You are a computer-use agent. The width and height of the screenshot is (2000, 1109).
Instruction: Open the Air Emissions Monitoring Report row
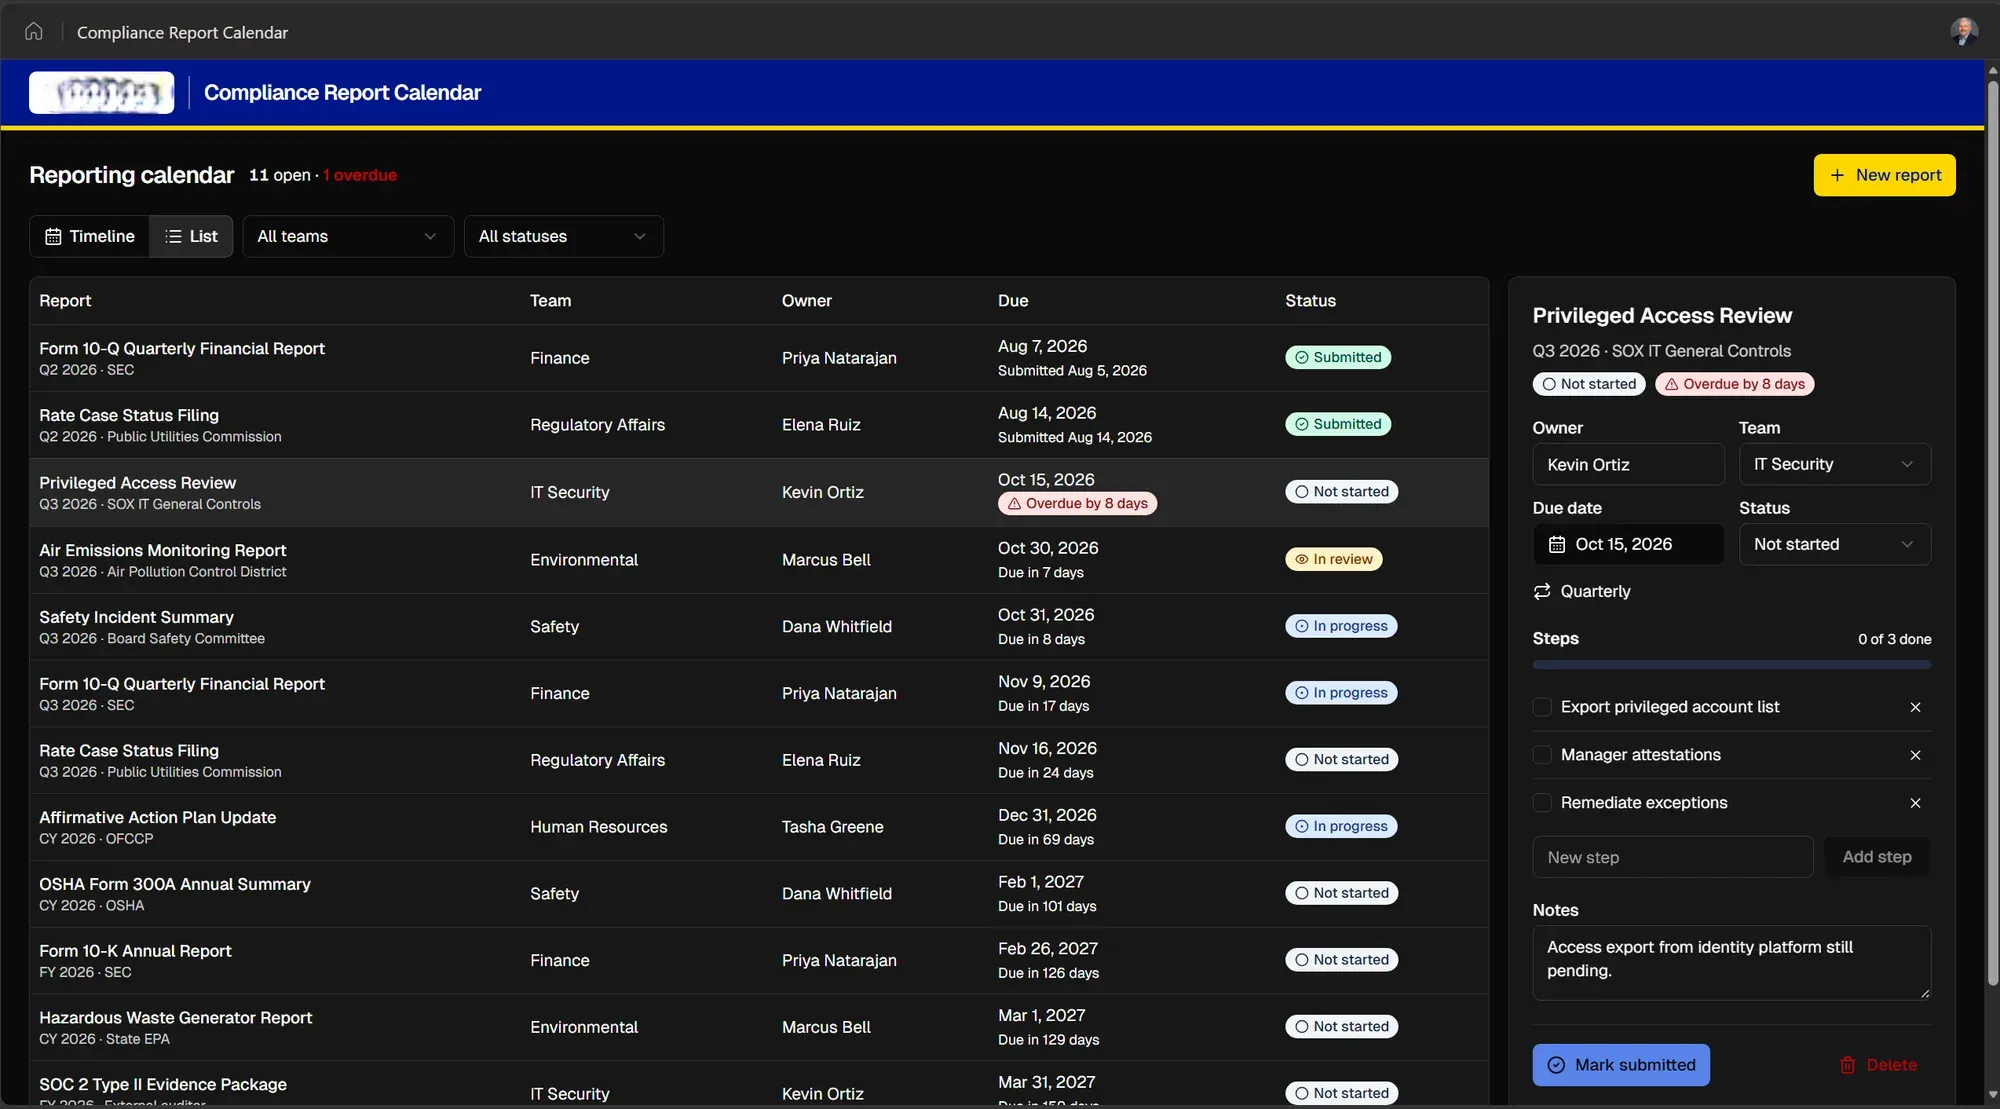coord(758,560)
